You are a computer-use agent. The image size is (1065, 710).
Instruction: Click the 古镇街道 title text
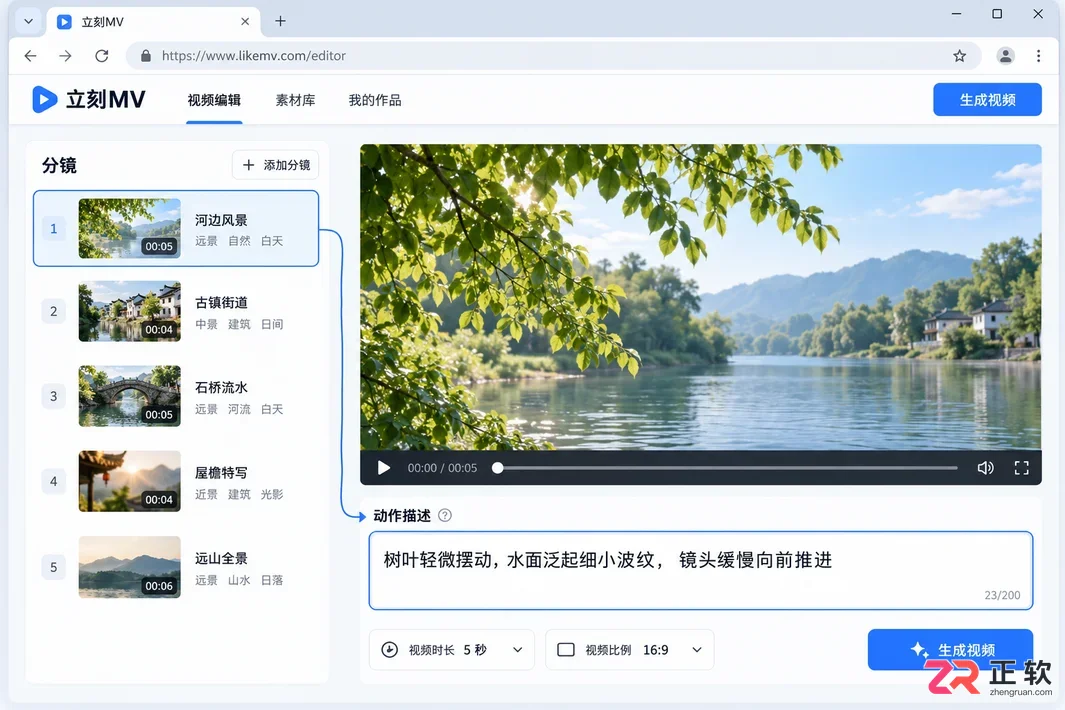pos(221,302)
